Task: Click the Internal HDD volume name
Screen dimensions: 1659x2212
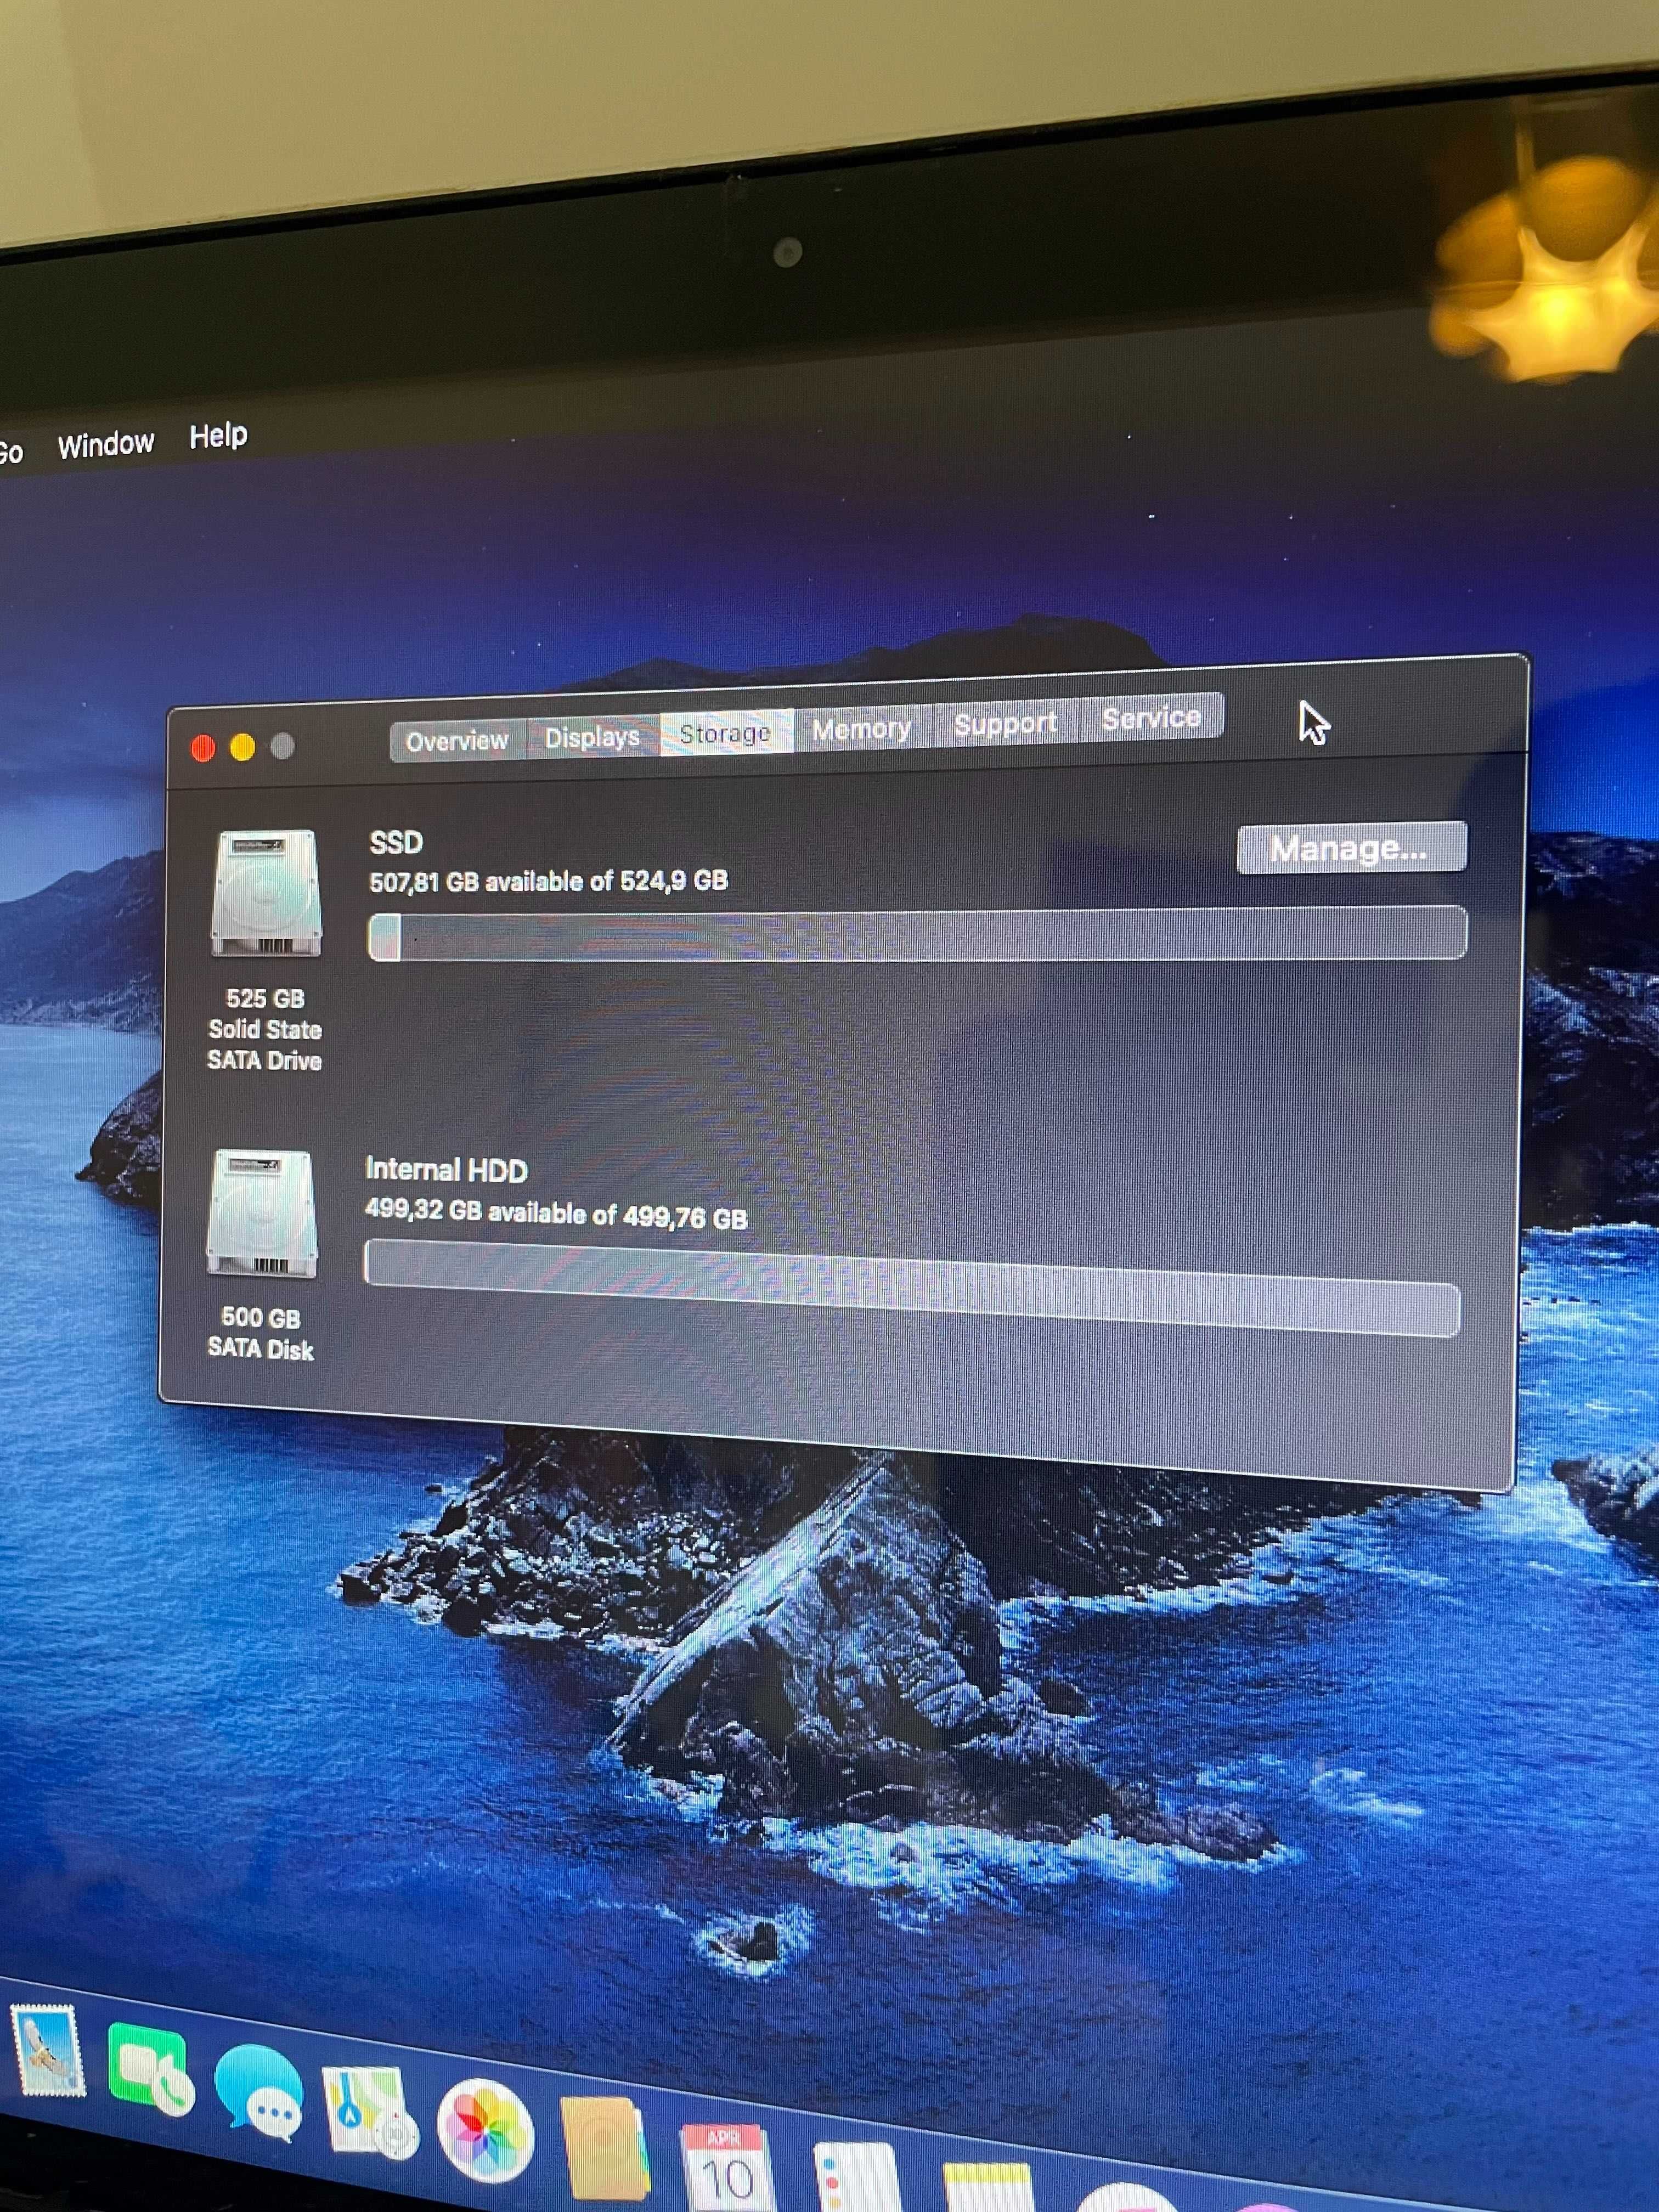Action: point(446,1169)
